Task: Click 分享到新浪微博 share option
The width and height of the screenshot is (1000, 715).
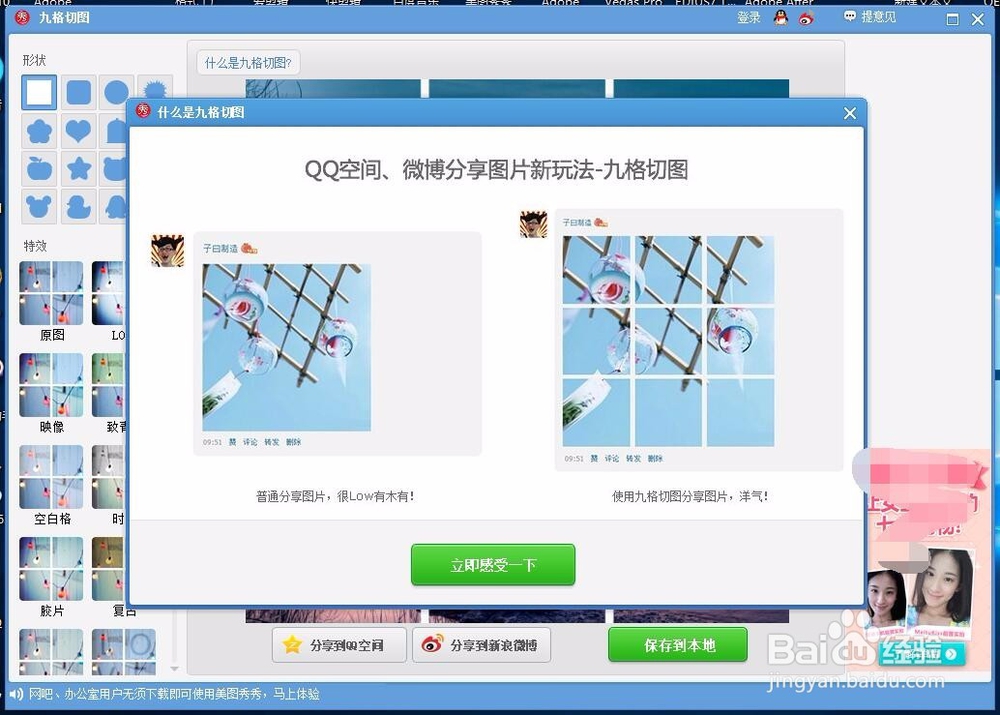Action: point(481,645)
